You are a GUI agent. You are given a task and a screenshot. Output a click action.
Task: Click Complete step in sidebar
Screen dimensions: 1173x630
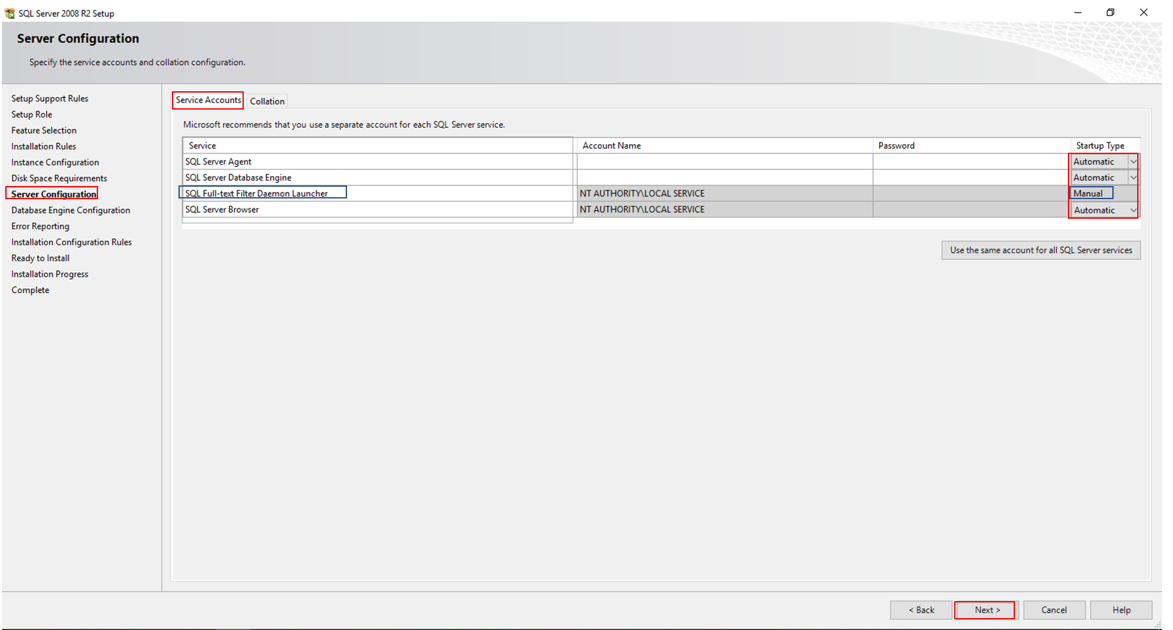pyautogui.click(x=30, y=290)
